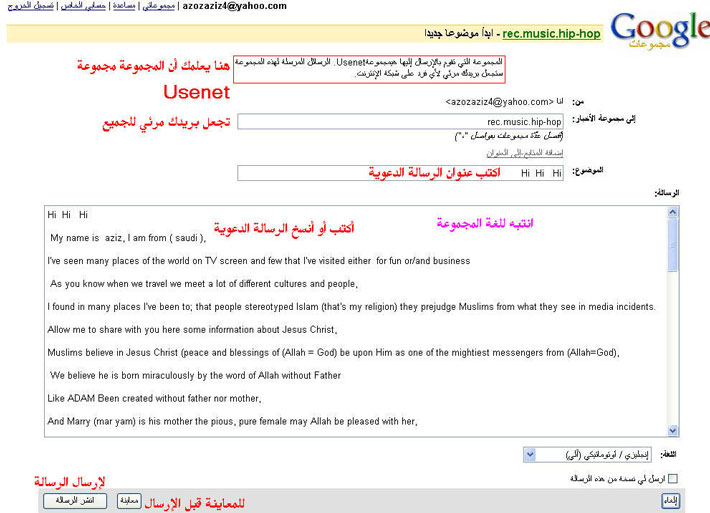Image resolution: width=710 pixels, height=513 pixels.
Task: Open the language dropdown
Action: 587,455
